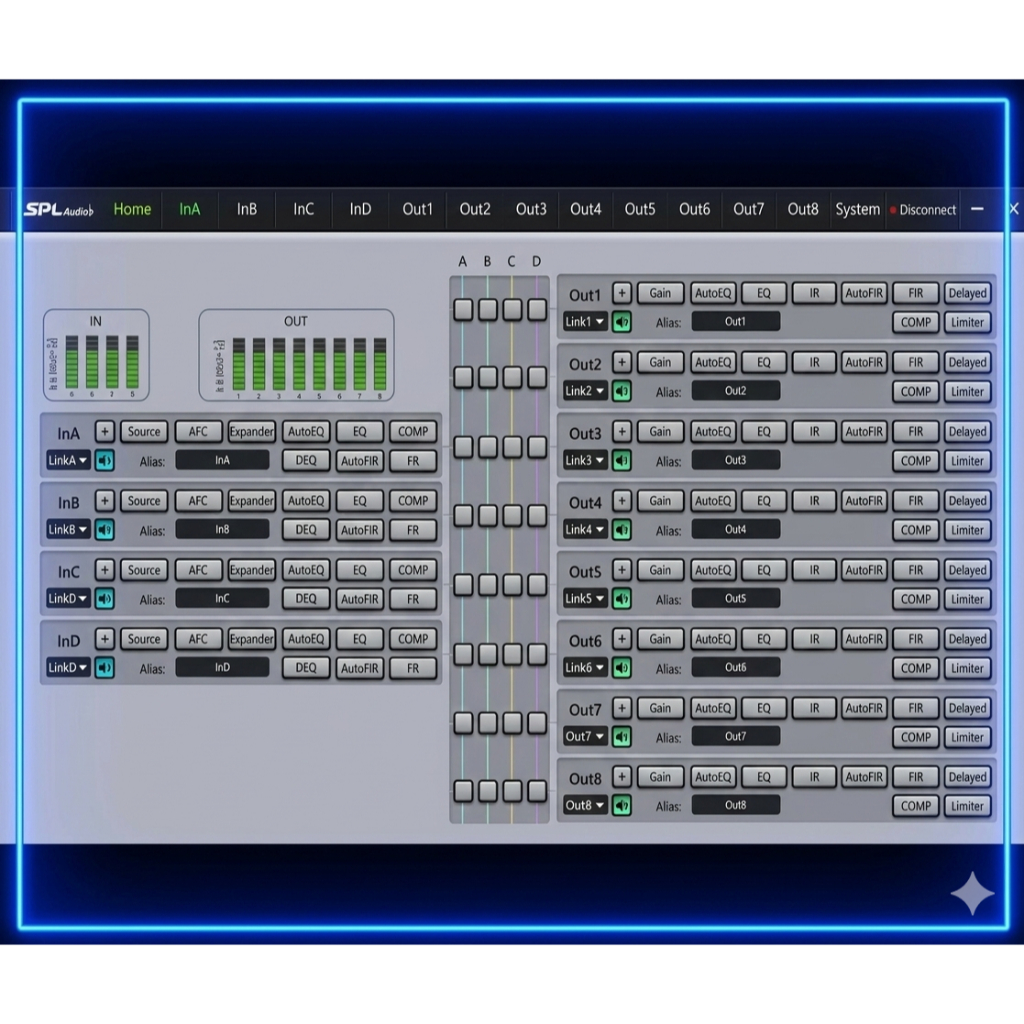Open the link dropdown in the Out7 row
The width and height of the screenshot is (1024, 1024).
(585, 737)
